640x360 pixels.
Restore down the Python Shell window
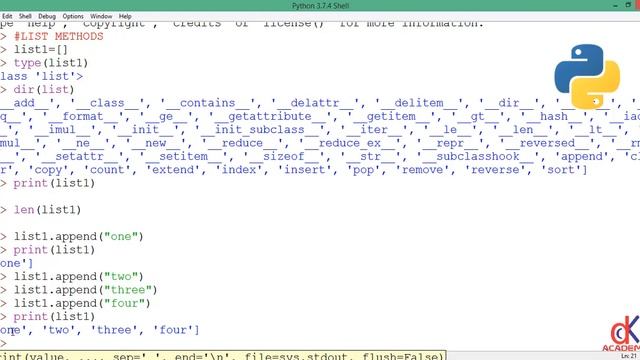628,5
